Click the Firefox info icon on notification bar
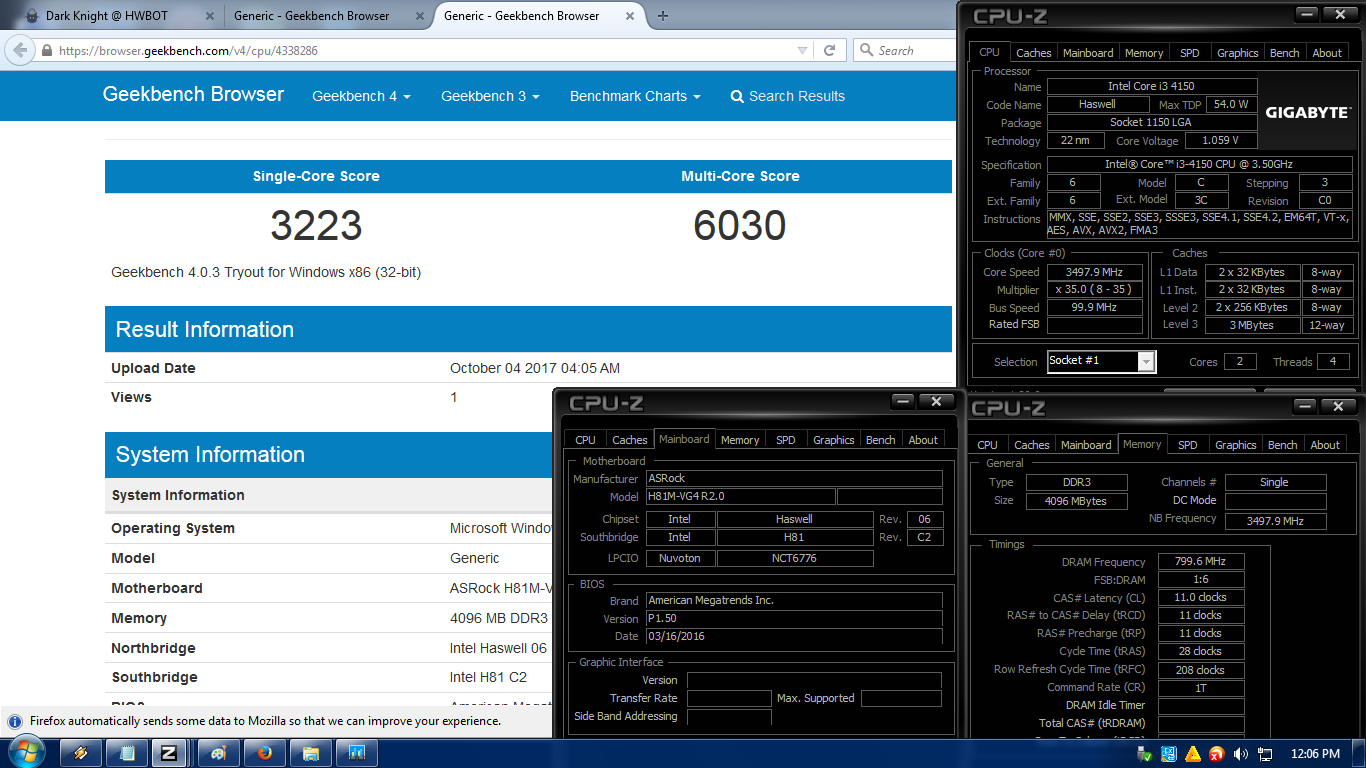Image resolution: width=1366 pixels, height=768 pixels. pos(14,721)
